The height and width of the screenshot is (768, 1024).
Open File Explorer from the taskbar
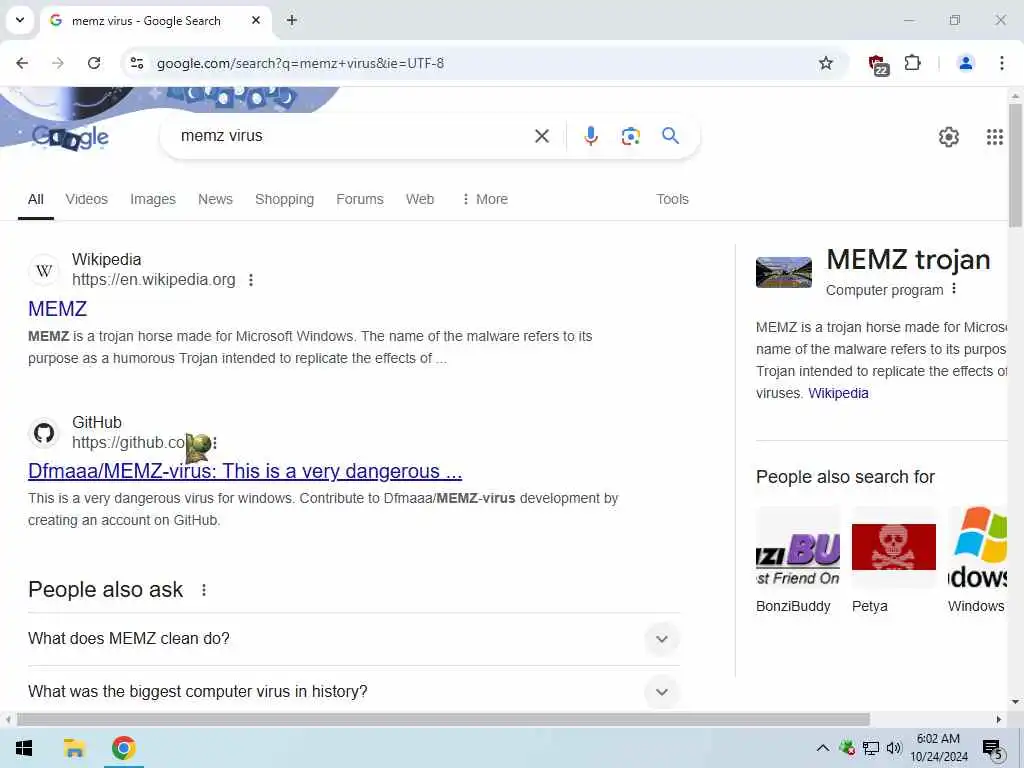[74, 748]
